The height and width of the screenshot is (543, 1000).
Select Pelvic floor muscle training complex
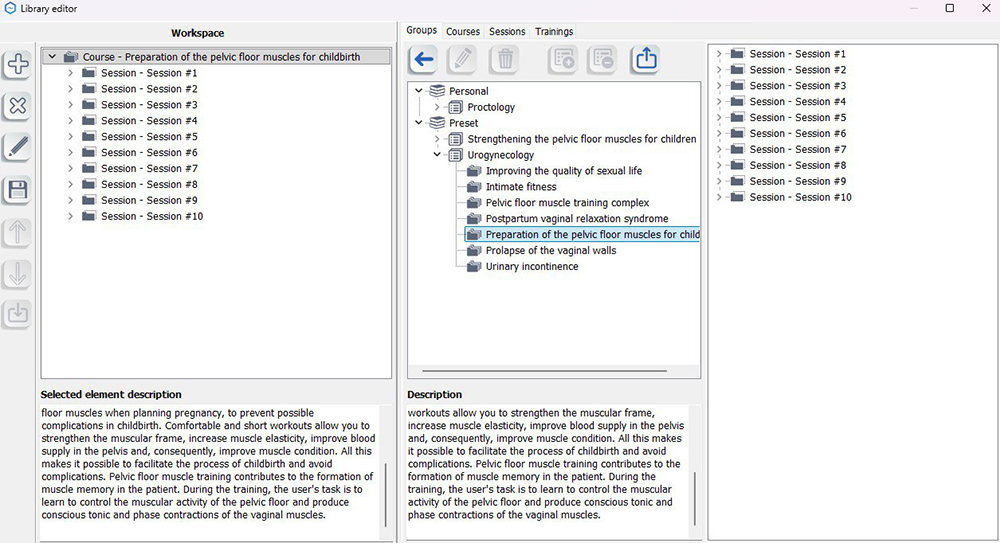567,203
